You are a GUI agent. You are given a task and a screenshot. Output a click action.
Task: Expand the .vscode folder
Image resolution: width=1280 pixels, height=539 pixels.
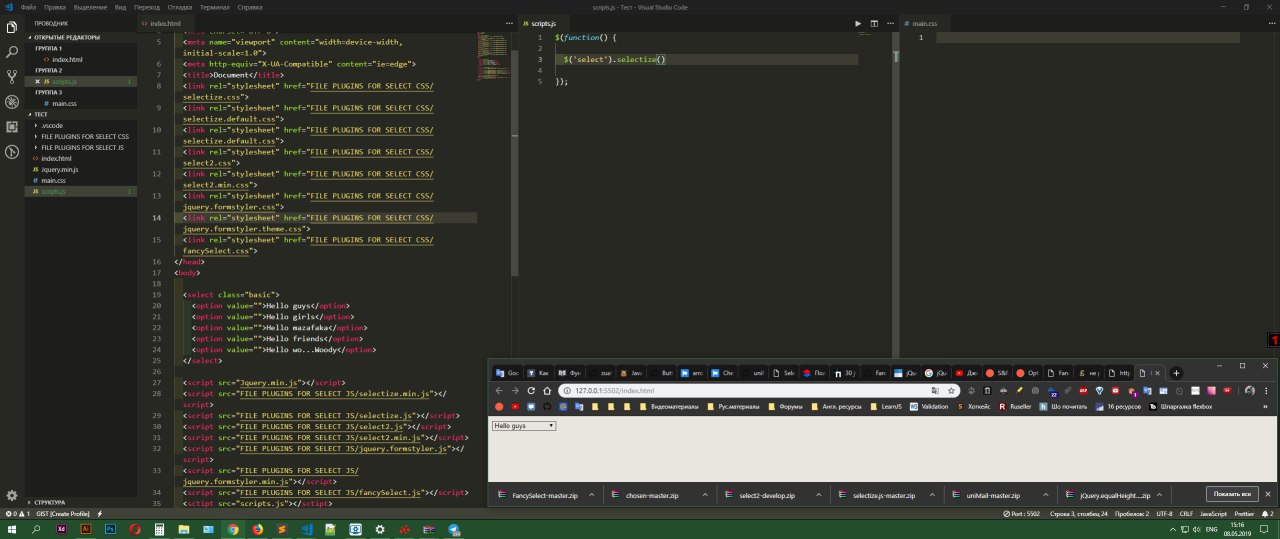point(52,125)
